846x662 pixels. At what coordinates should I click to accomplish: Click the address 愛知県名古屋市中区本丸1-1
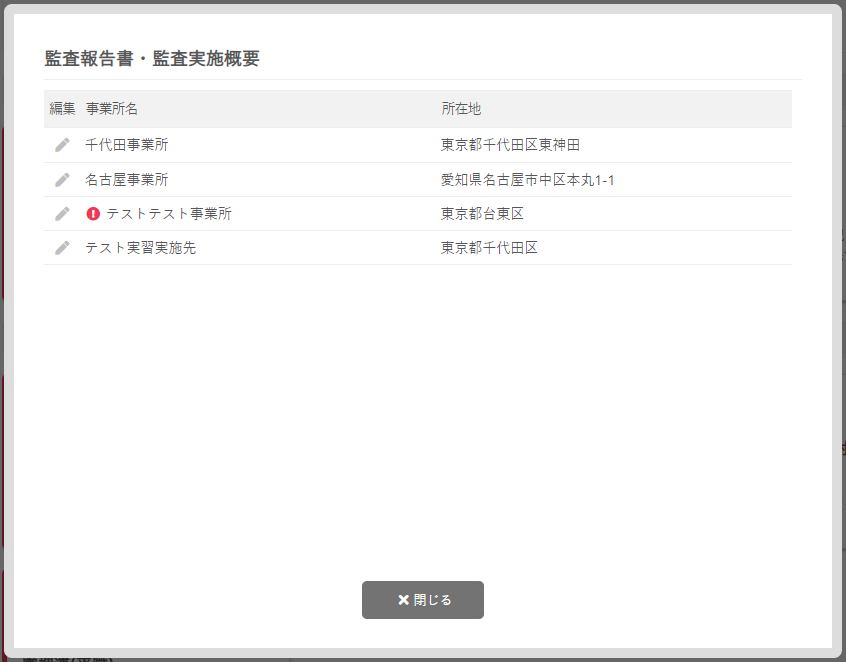tap(526, 180)
